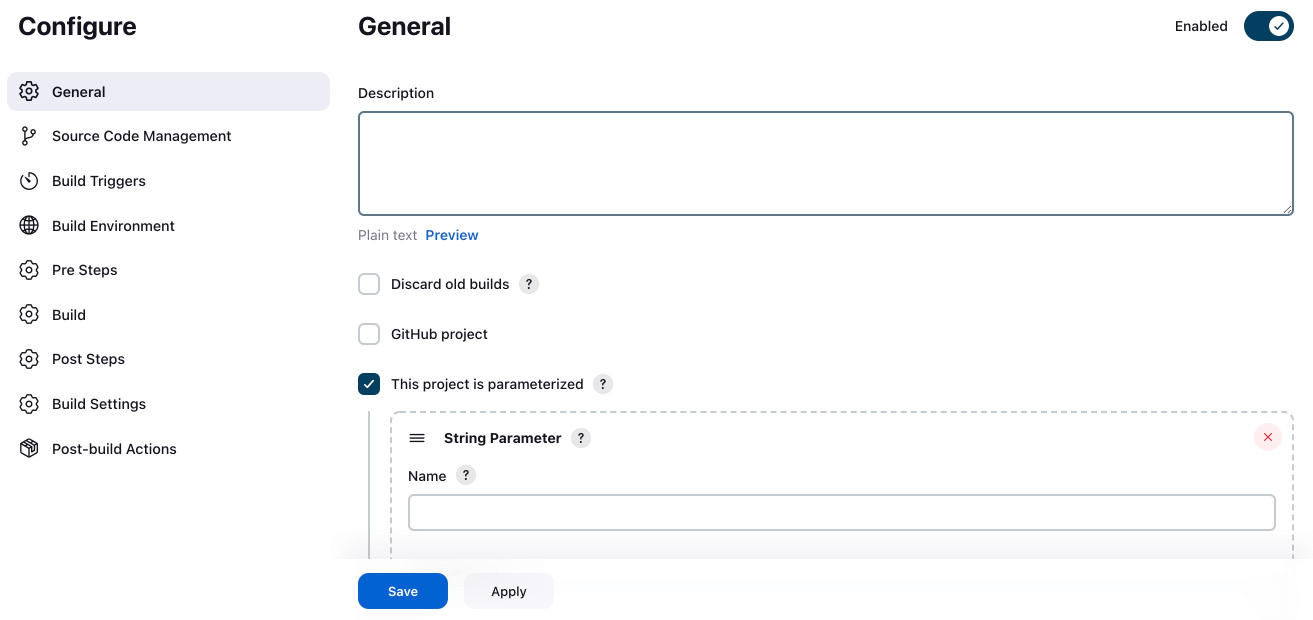Click the Post-build Actions box icon
1313x620 pixels.
29,449
